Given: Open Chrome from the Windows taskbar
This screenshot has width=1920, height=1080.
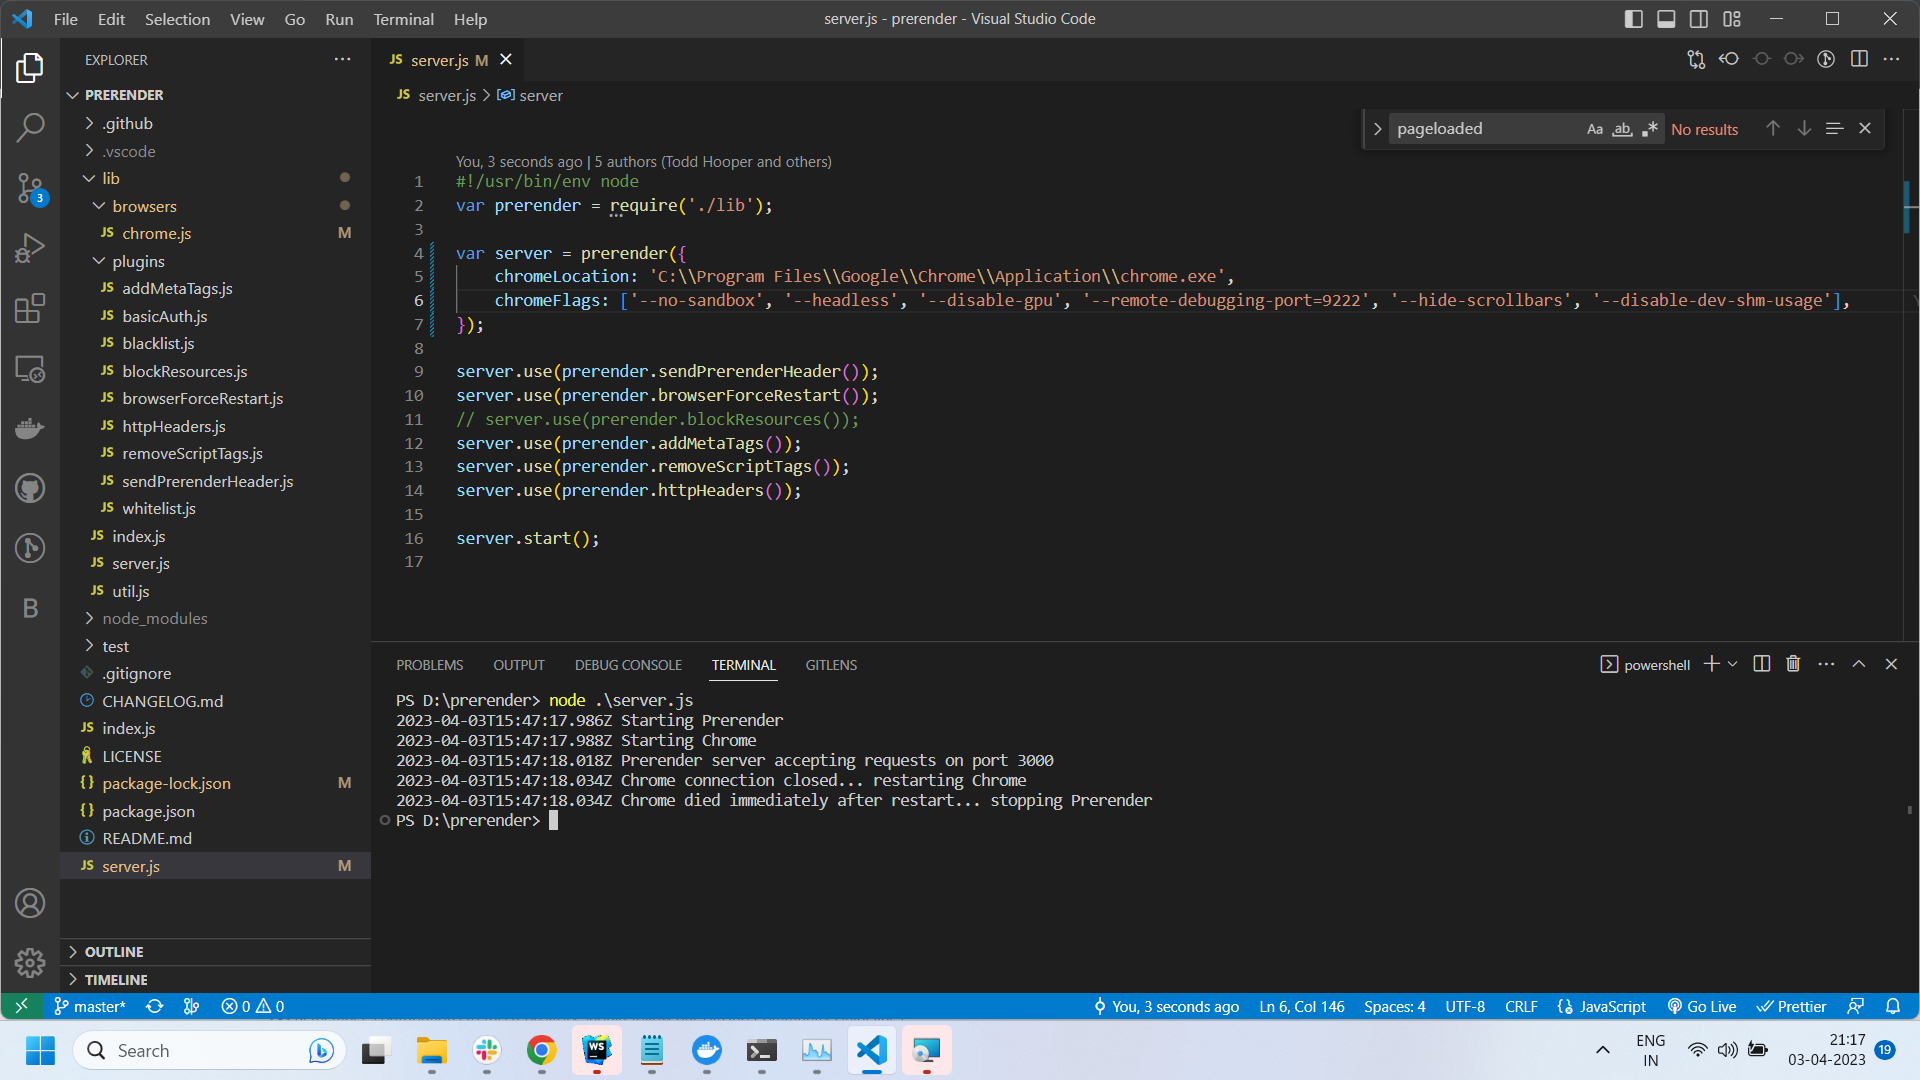Looking at the screenshot, I should [x=541, y=1050].
